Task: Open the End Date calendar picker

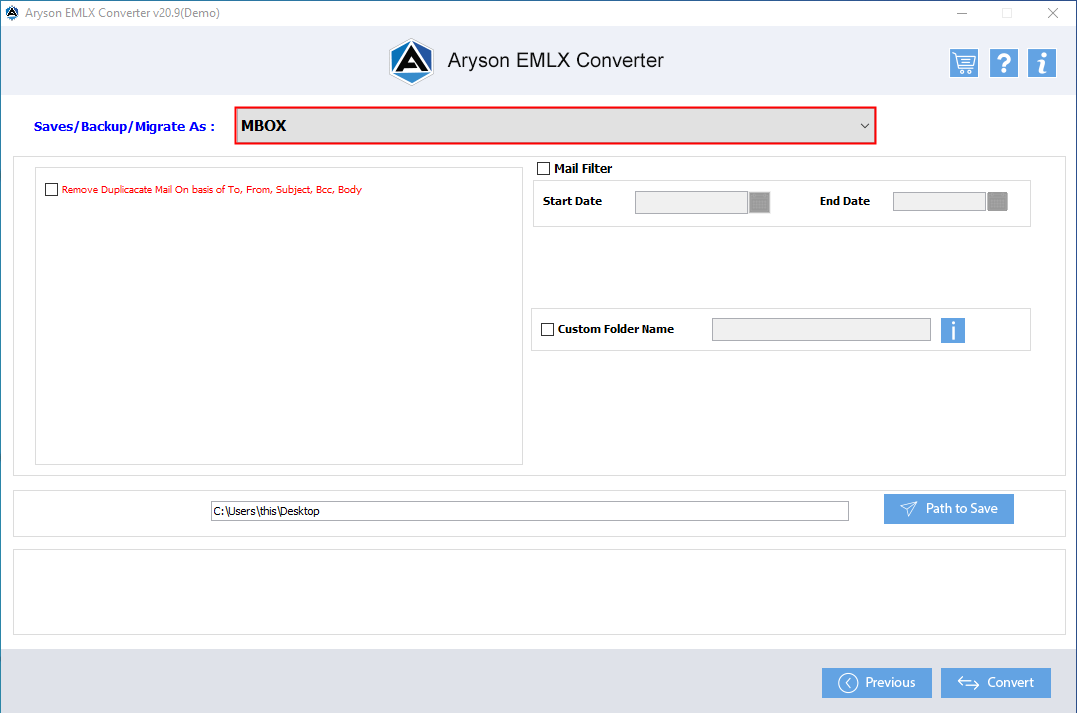Action: tap(997, 201)
